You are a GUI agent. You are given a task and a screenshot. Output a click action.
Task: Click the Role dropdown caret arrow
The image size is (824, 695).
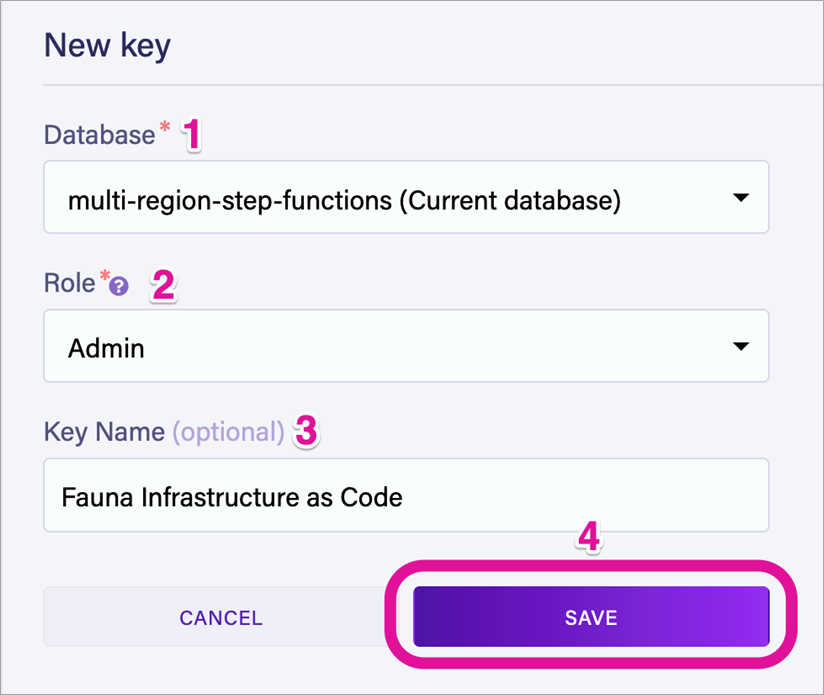(x=741, y=346)
